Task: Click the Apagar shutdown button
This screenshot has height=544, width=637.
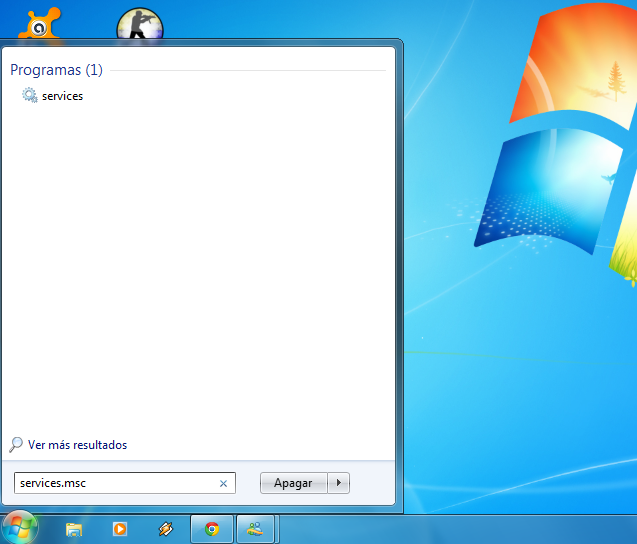Action: click(x=293, y=483)
